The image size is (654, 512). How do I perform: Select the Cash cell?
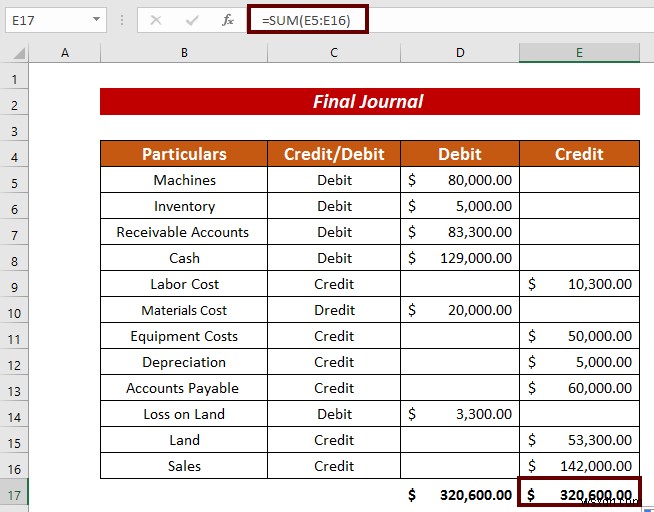point(184,258)
